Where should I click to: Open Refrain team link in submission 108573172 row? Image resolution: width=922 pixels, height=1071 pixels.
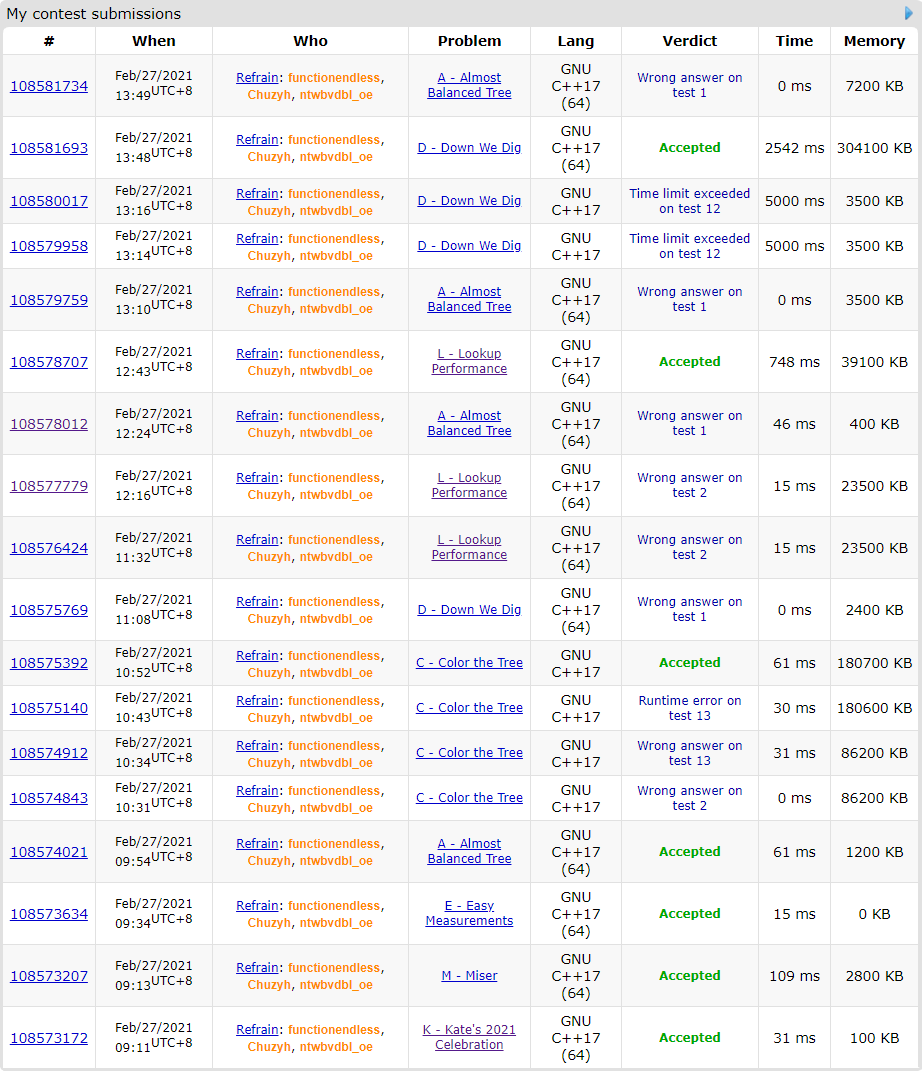point(257,1030)
